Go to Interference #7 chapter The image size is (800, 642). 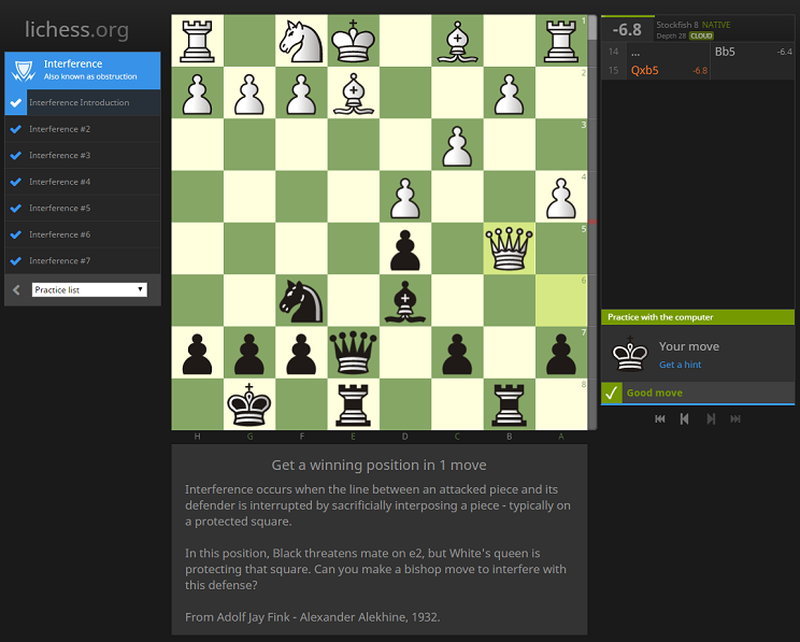pos(60,261)
